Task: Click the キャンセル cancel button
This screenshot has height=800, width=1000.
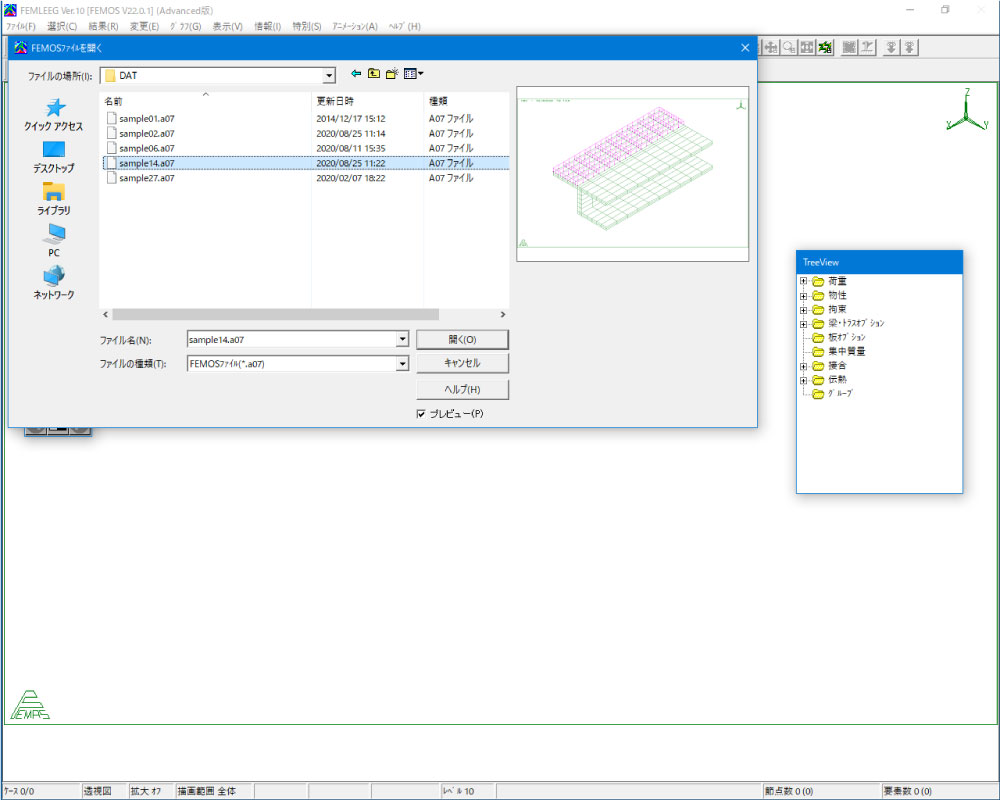Action: click(x=462, y=363)
